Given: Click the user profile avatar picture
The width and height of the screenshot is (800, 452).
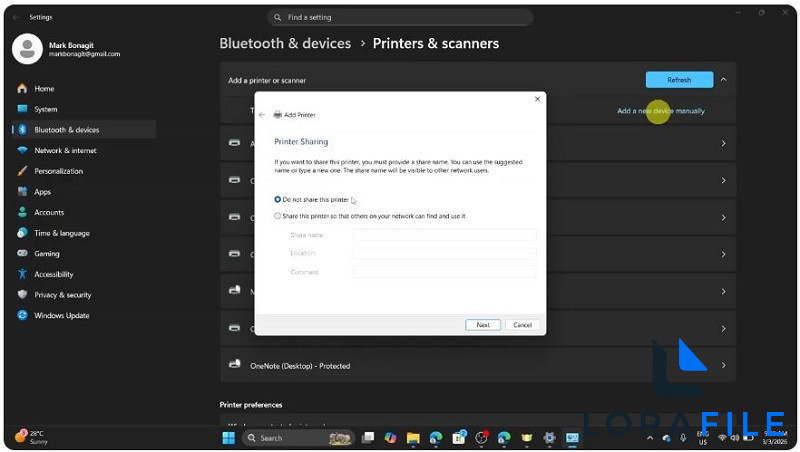Looking at the screenshot, I should coord(27,49).
